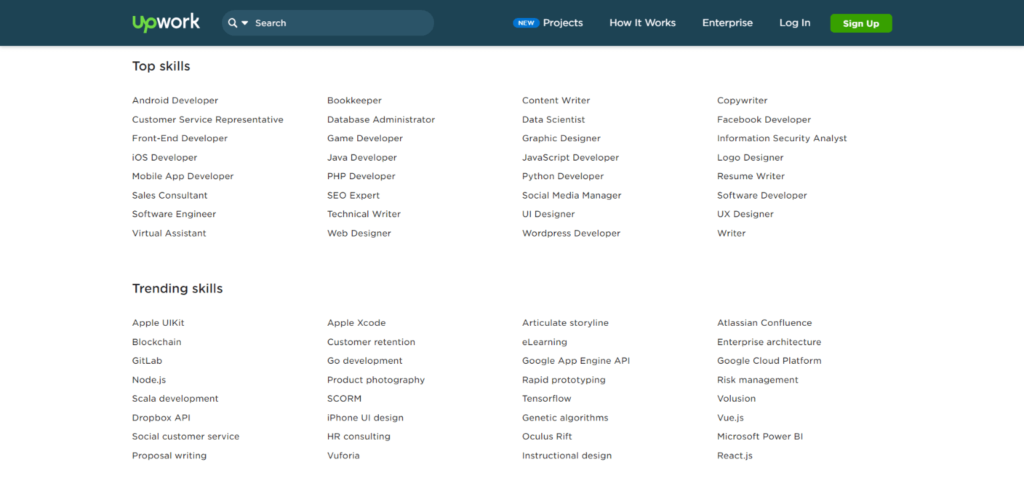Click into the Search input field
The image size is (1024, 481).
340,23
